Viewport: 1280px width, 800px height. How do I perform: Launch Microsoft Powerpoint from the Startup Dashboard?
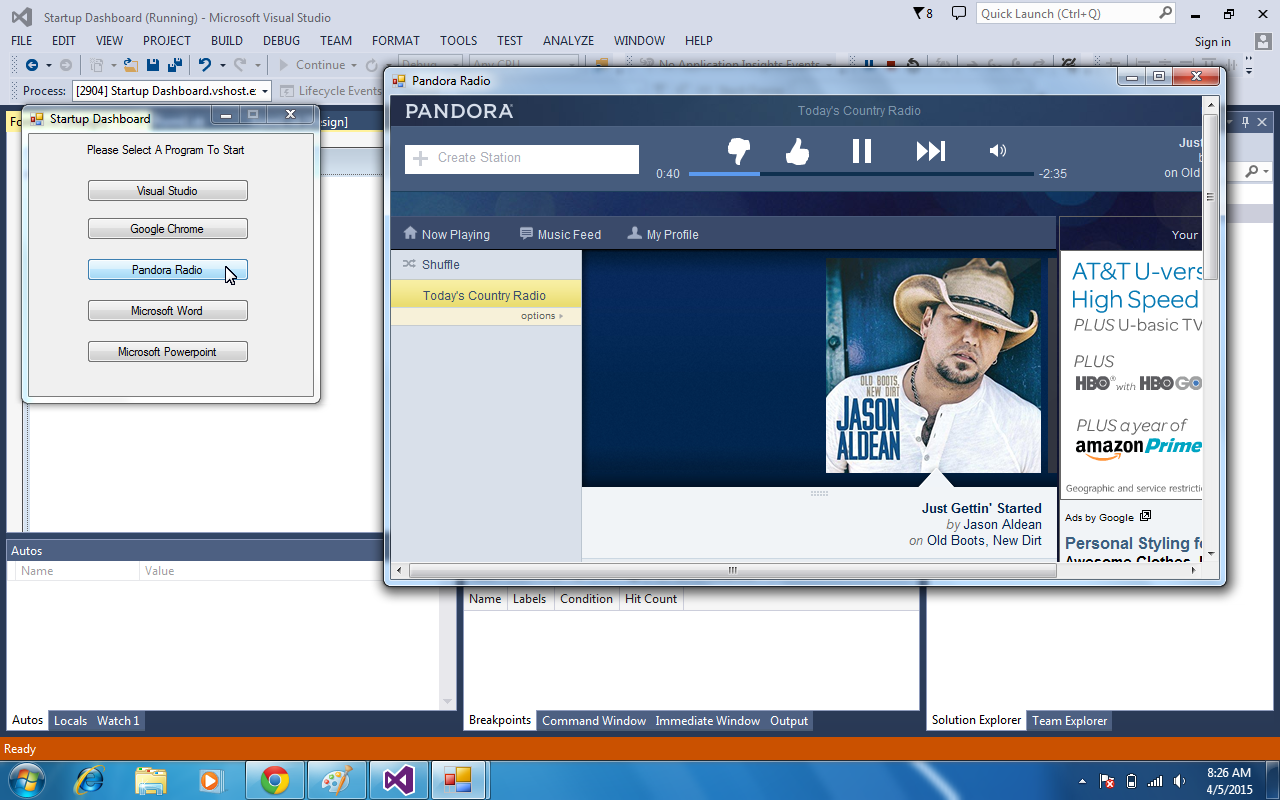[167, 352]
